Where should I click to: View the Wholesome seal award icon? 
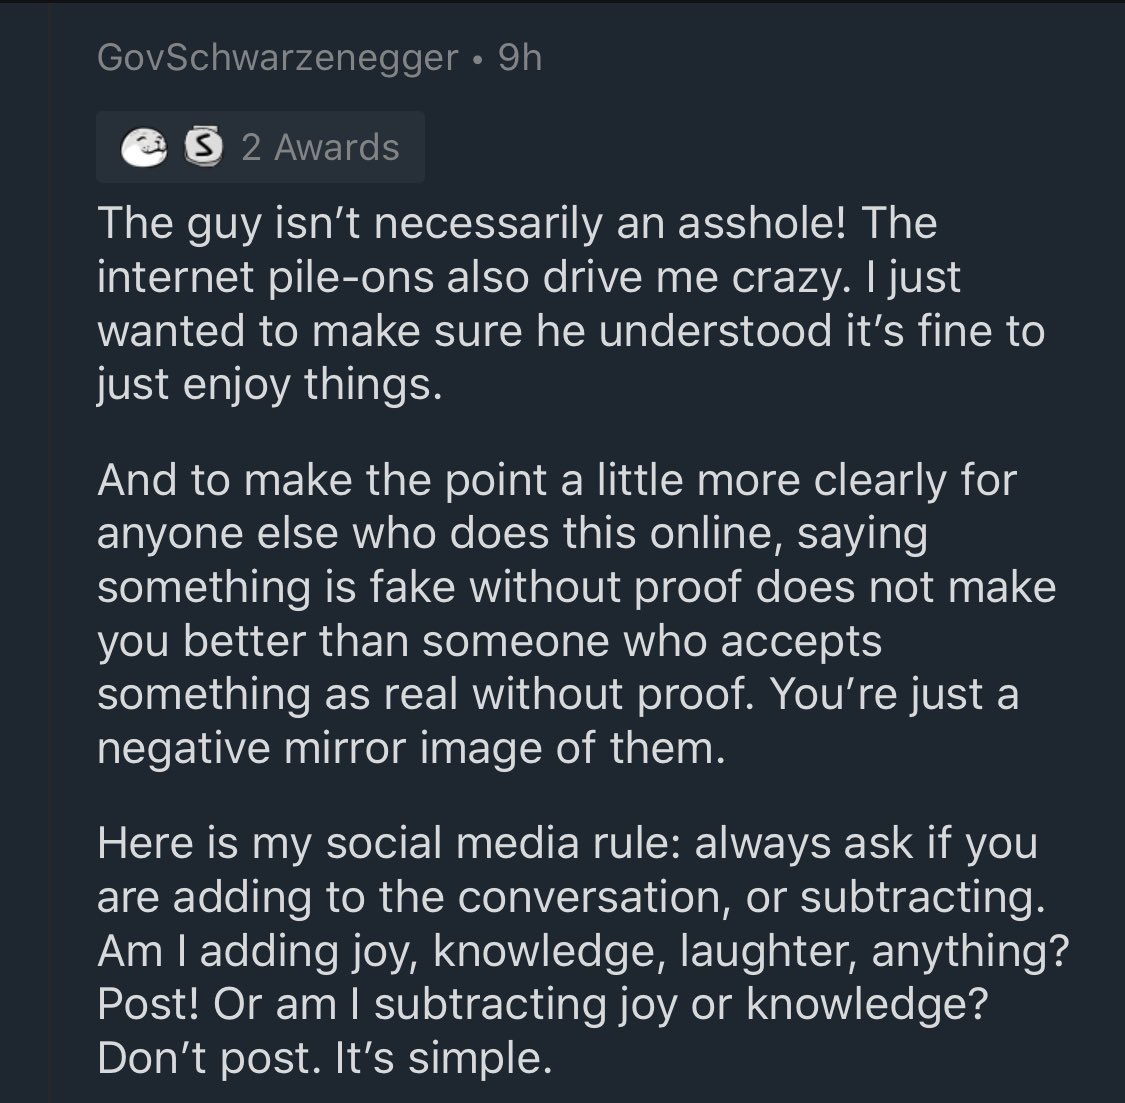[x=143, y=147]
